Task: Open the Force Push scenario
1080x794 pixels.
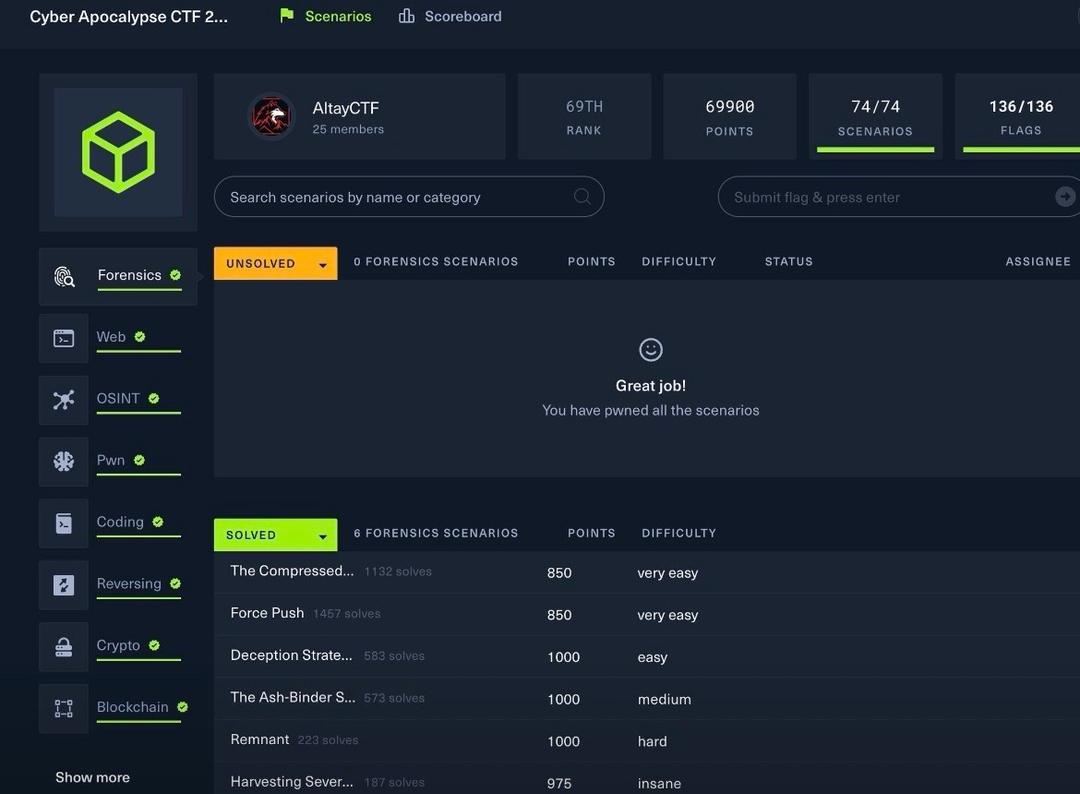Action: (267, 613)
